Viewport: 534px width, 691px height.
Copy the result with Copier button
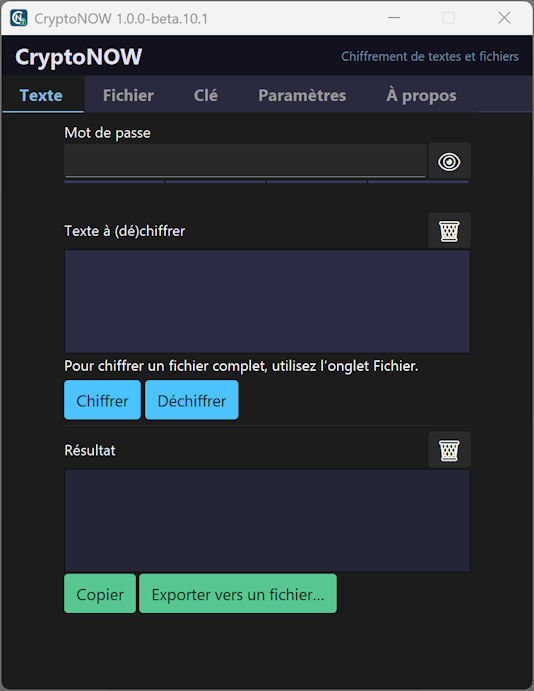pyautogui.click(x=100, y=594)
